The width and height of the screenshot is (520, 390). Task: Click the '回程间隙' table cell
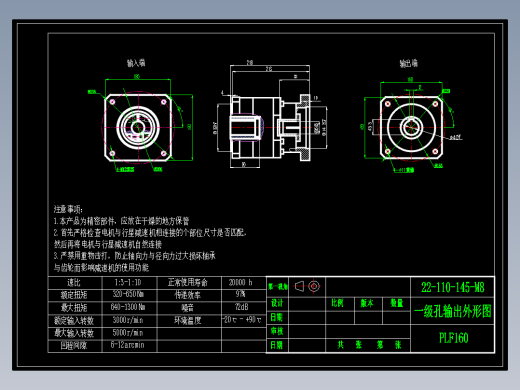(x=75, y=346)
